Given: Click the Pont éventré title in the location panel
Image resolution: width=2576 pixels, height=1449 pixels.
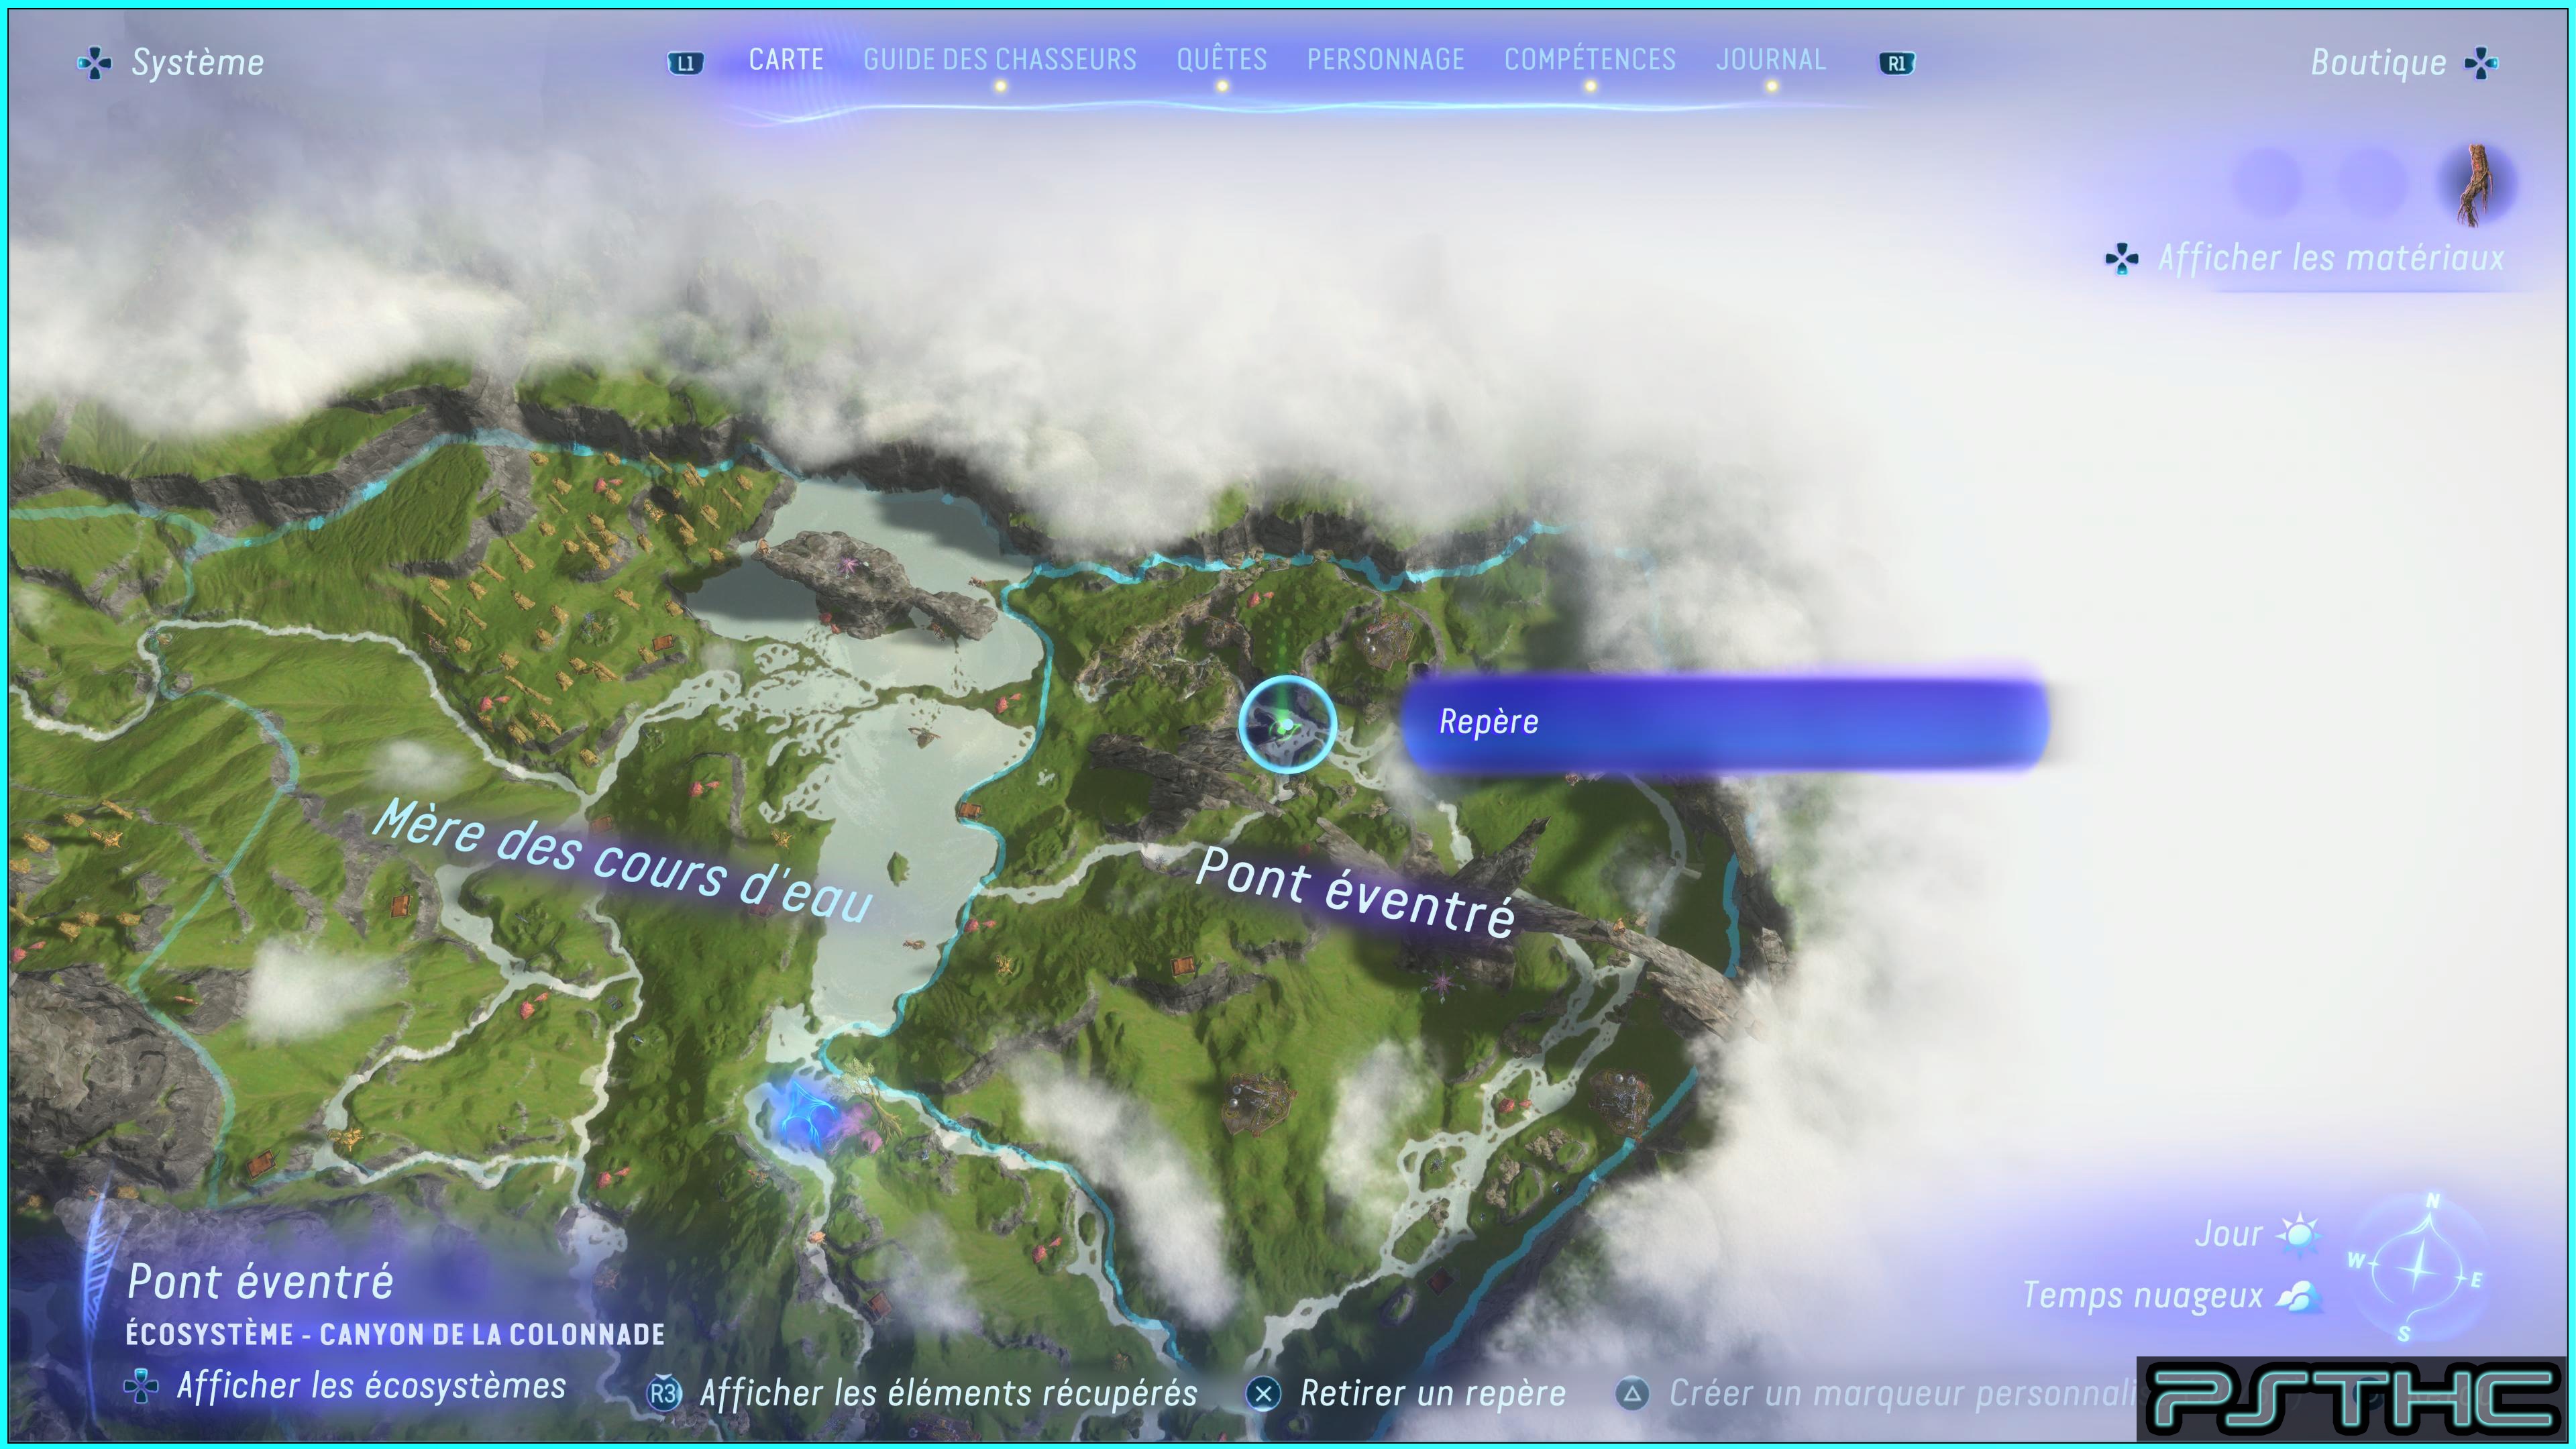Looking at the screenshot, I should click(x=260, y=1282).
